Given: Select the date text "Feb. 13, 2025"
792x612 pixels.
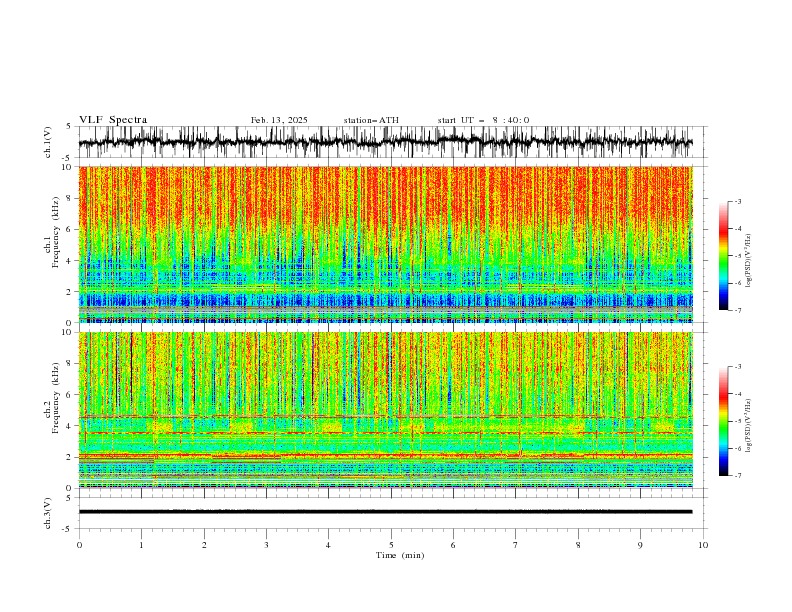Looking at the screenshot, I should [279, 120].
